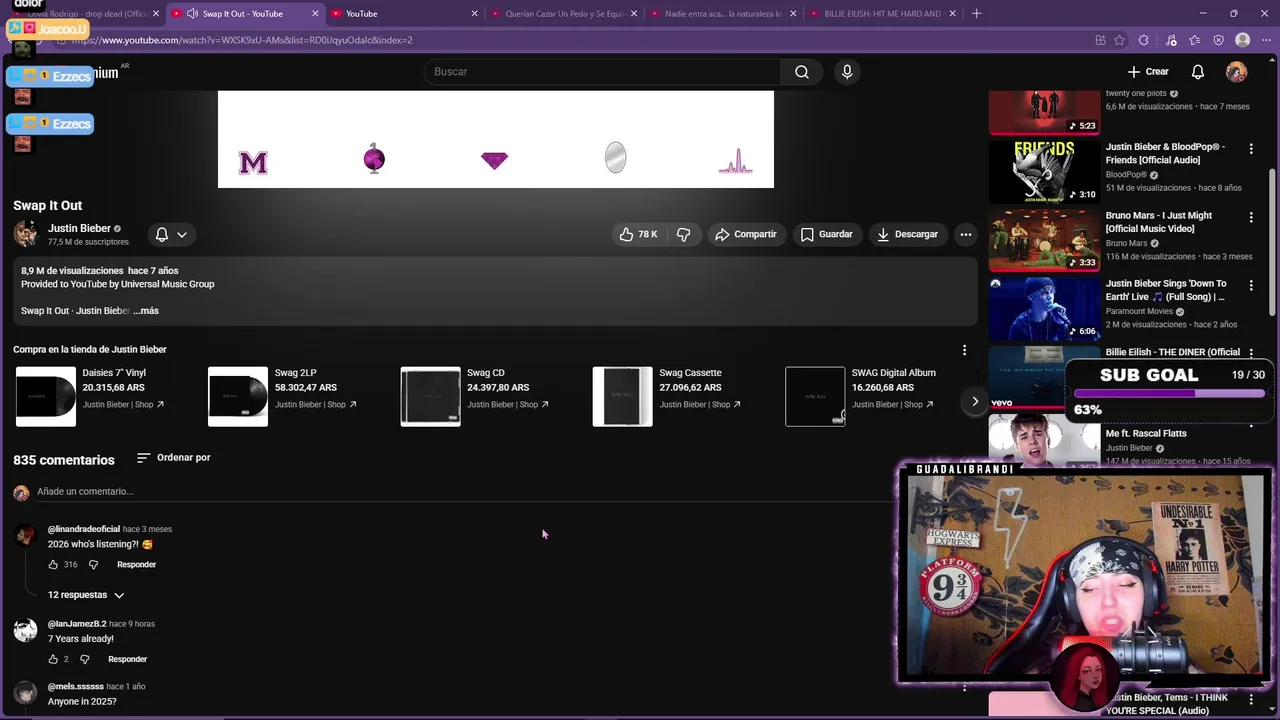Screen dimensions: 1280x720
Task: Open YouTube account avatar menu
Action: pyautogui.click(x=1237, y=72)
